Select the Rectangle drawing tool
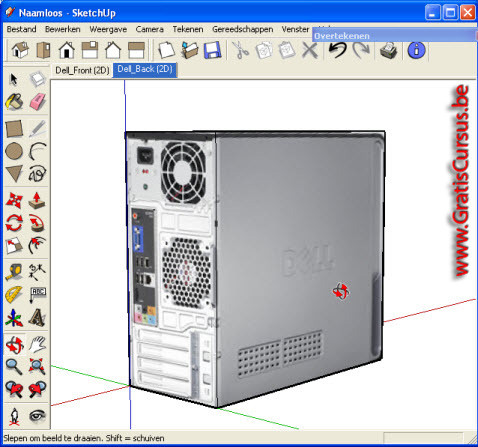 pyautogui.click(x=14, y=128)
